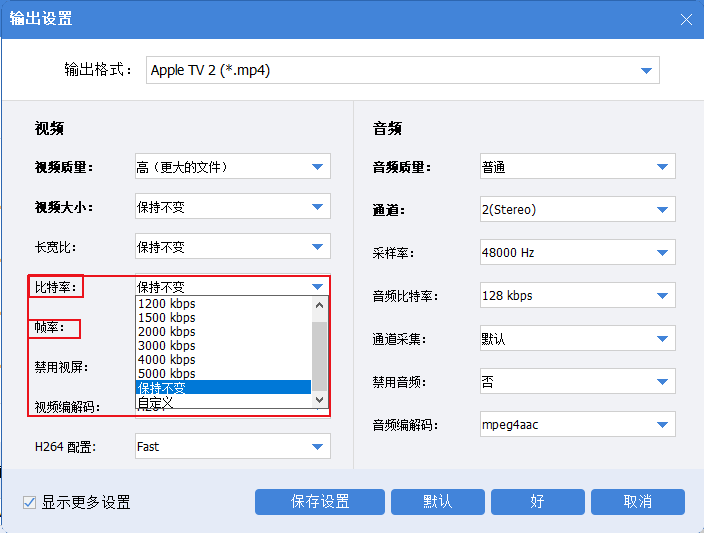Expand the 音频编解码 mpeg4aac dropdown
The image size is (704, 533).
tap(662, 425)
